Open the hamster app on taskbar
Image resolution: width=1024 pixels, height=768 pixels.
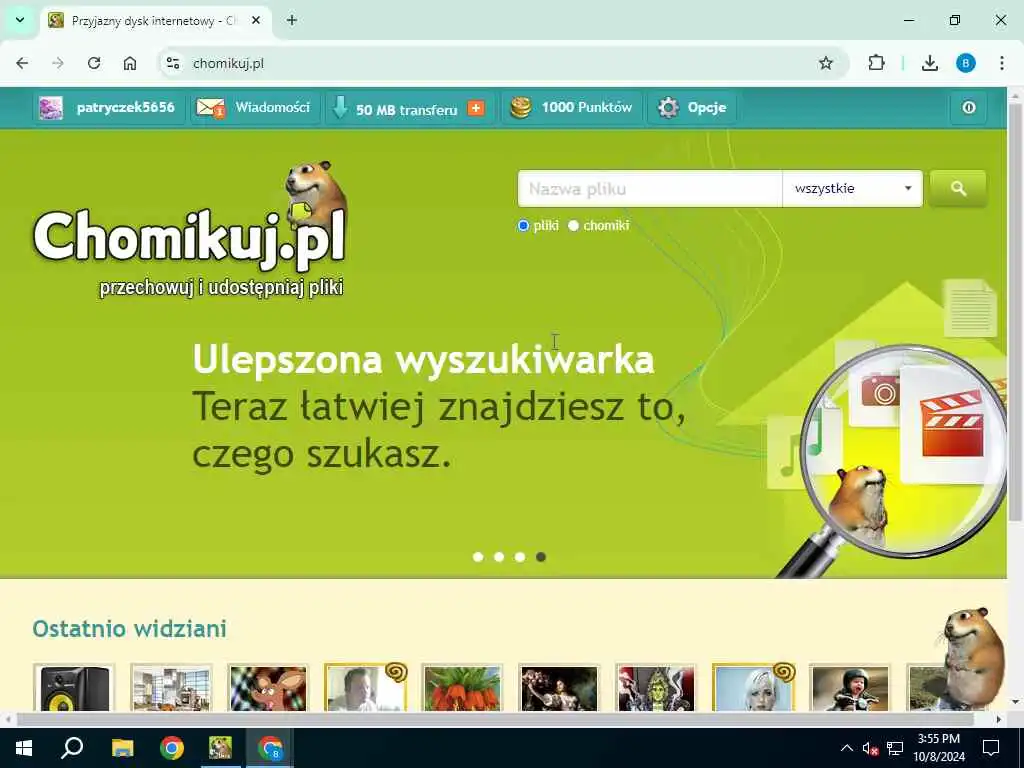220,748
